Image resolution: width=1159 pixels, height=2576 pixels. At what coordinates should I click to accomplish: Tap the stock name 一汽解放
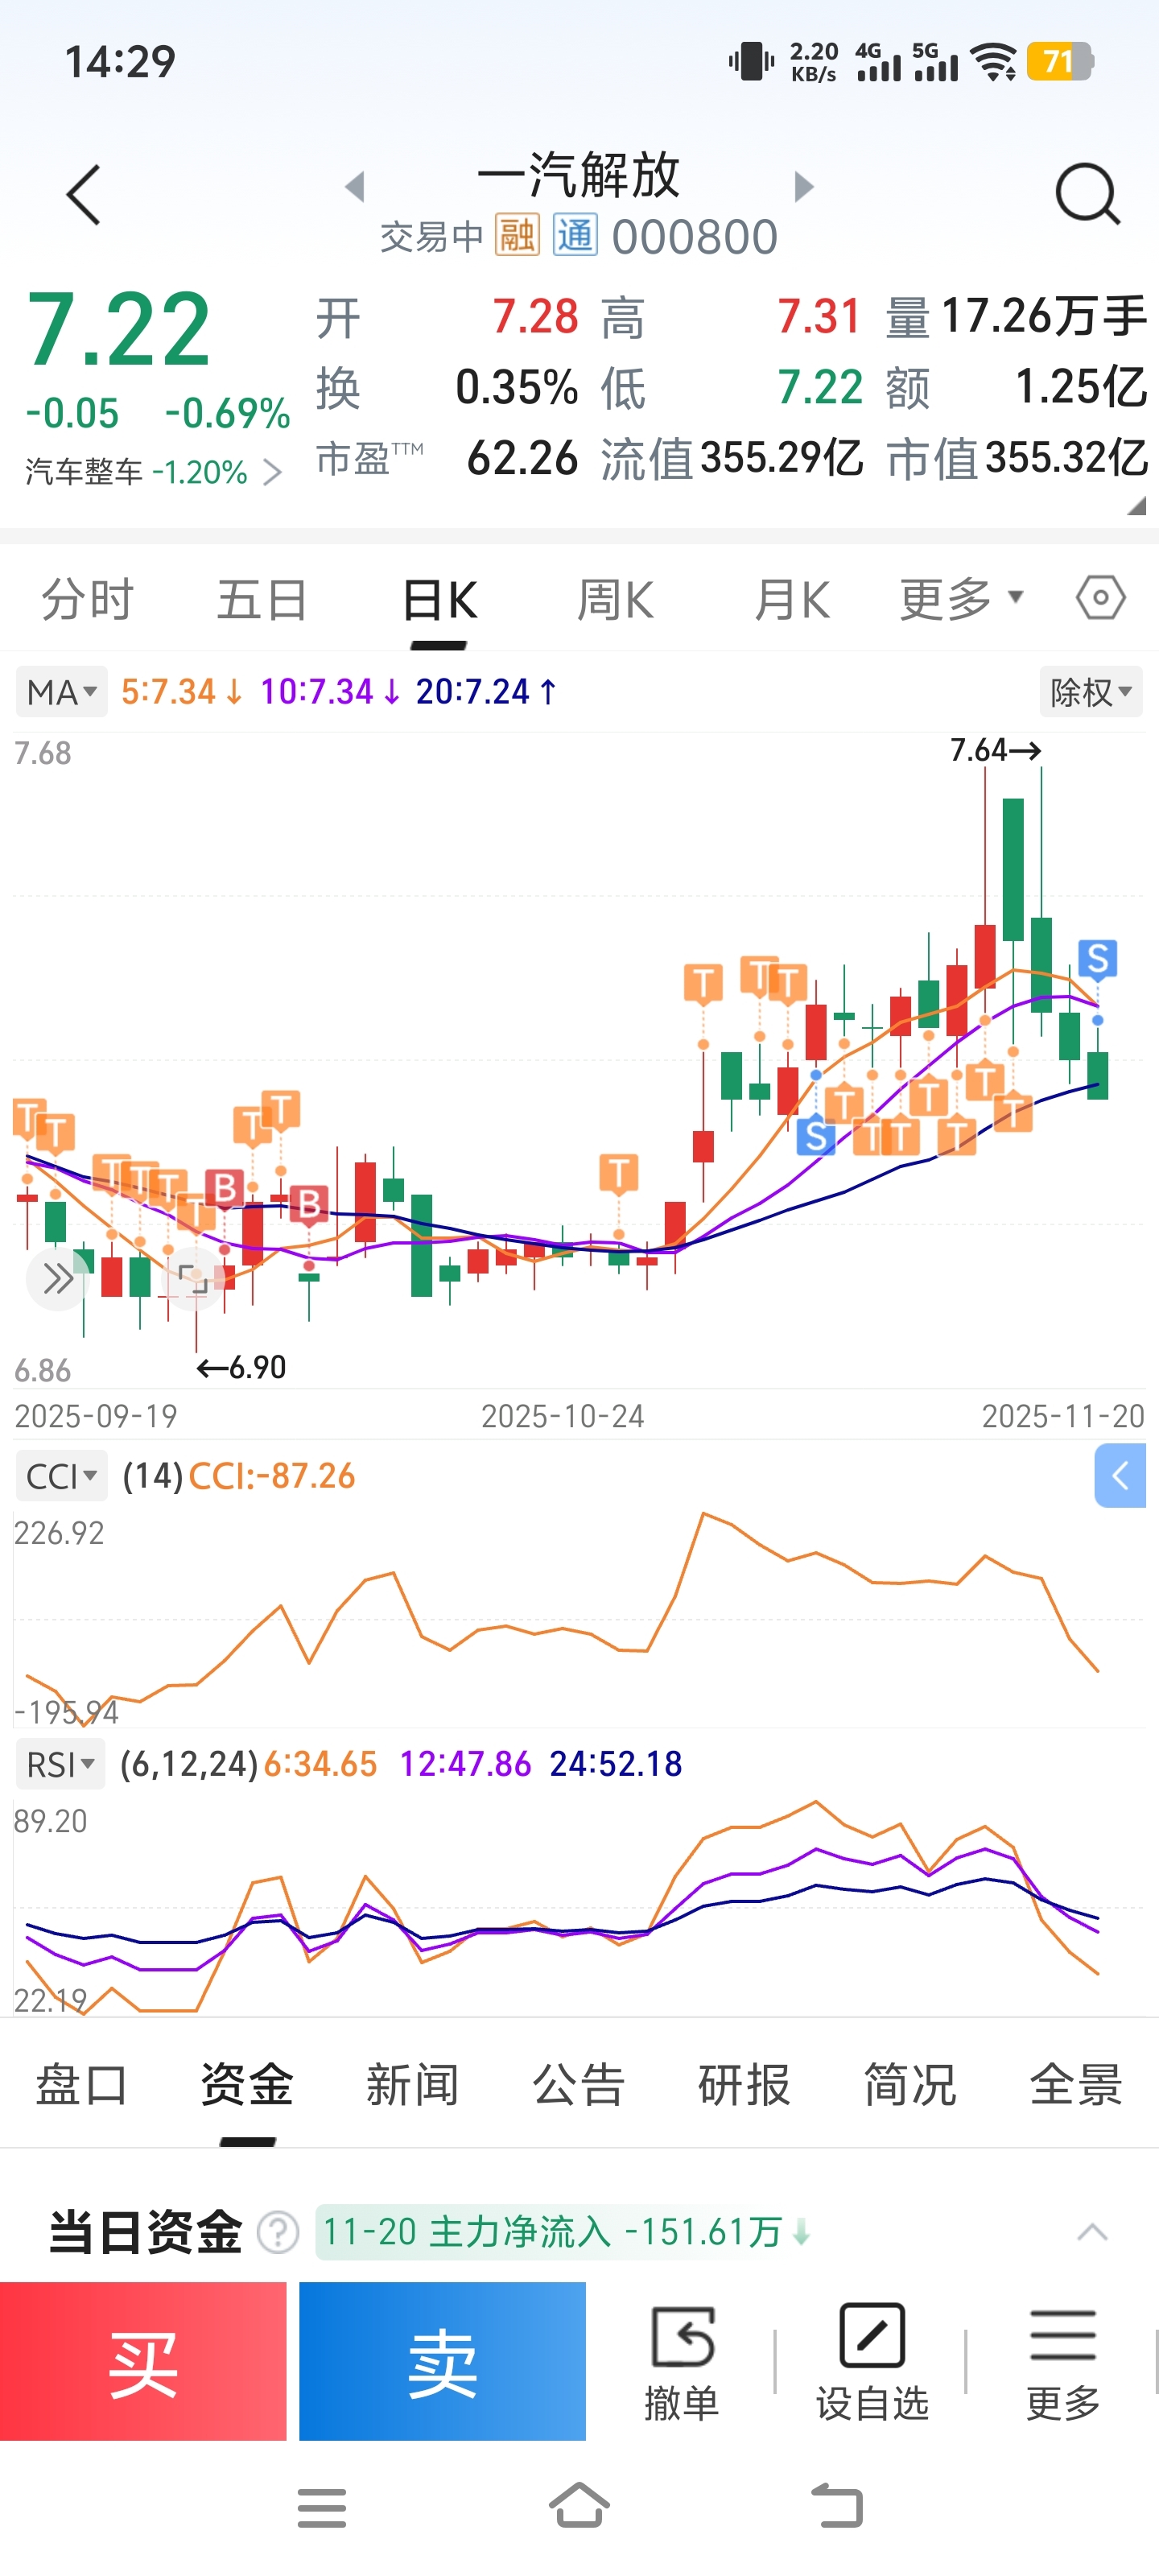[x=579, y=175]
